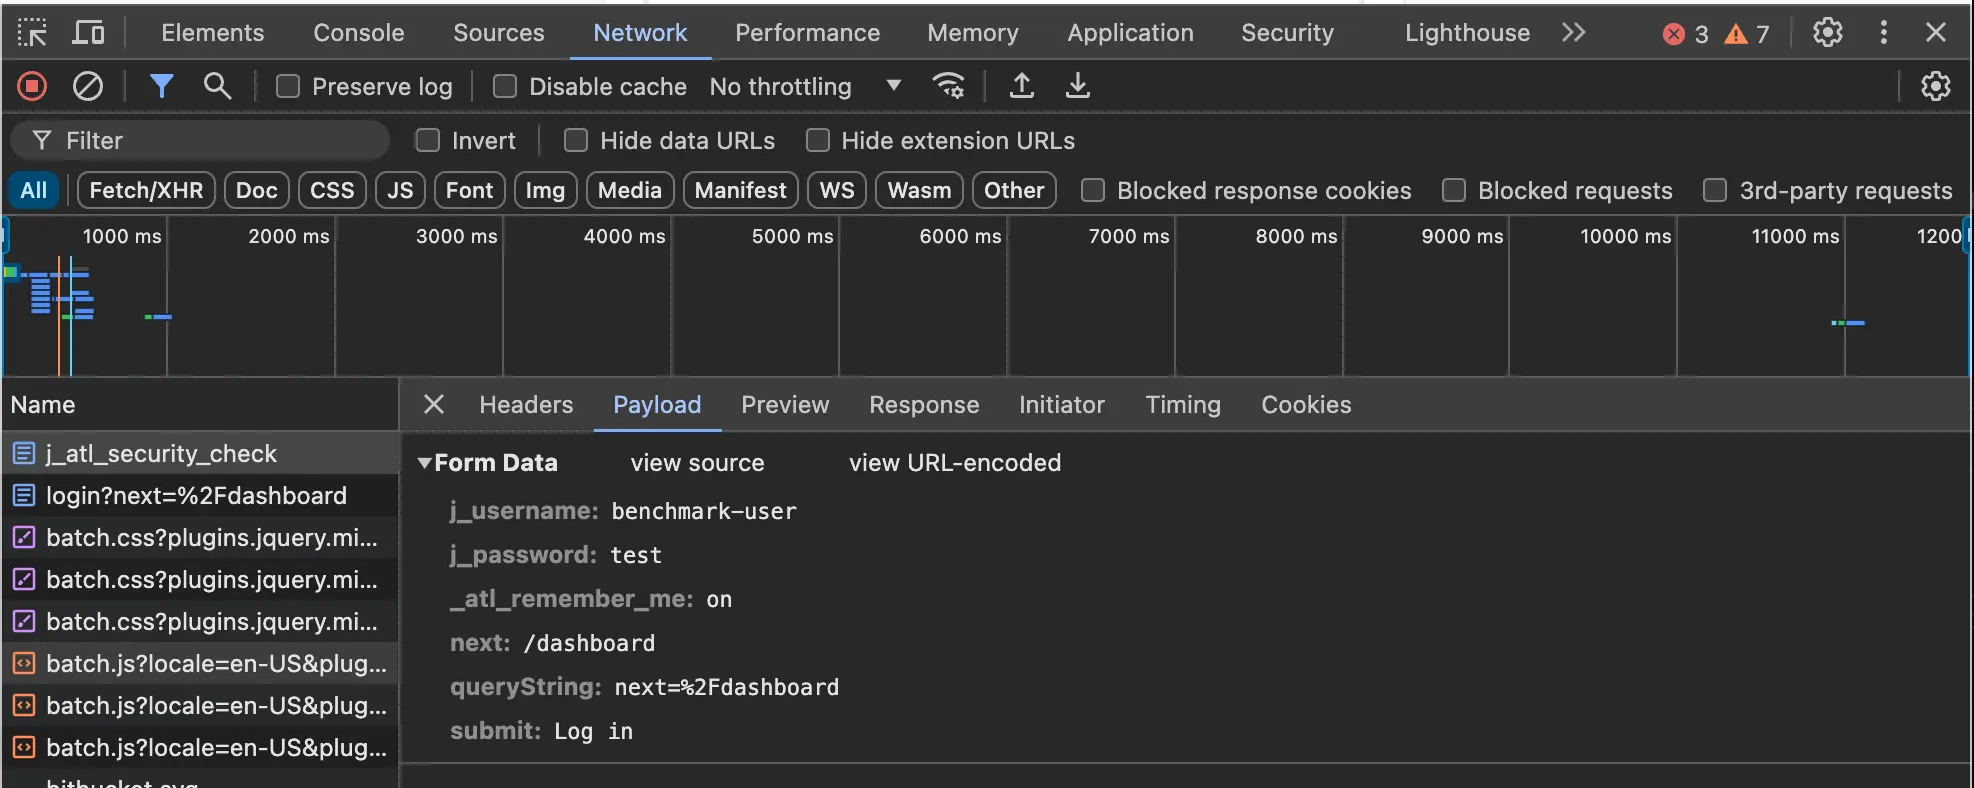Viewport: 1974px width, 788px height.
Task: Open Network panel settings gear
Action: 1935,87
